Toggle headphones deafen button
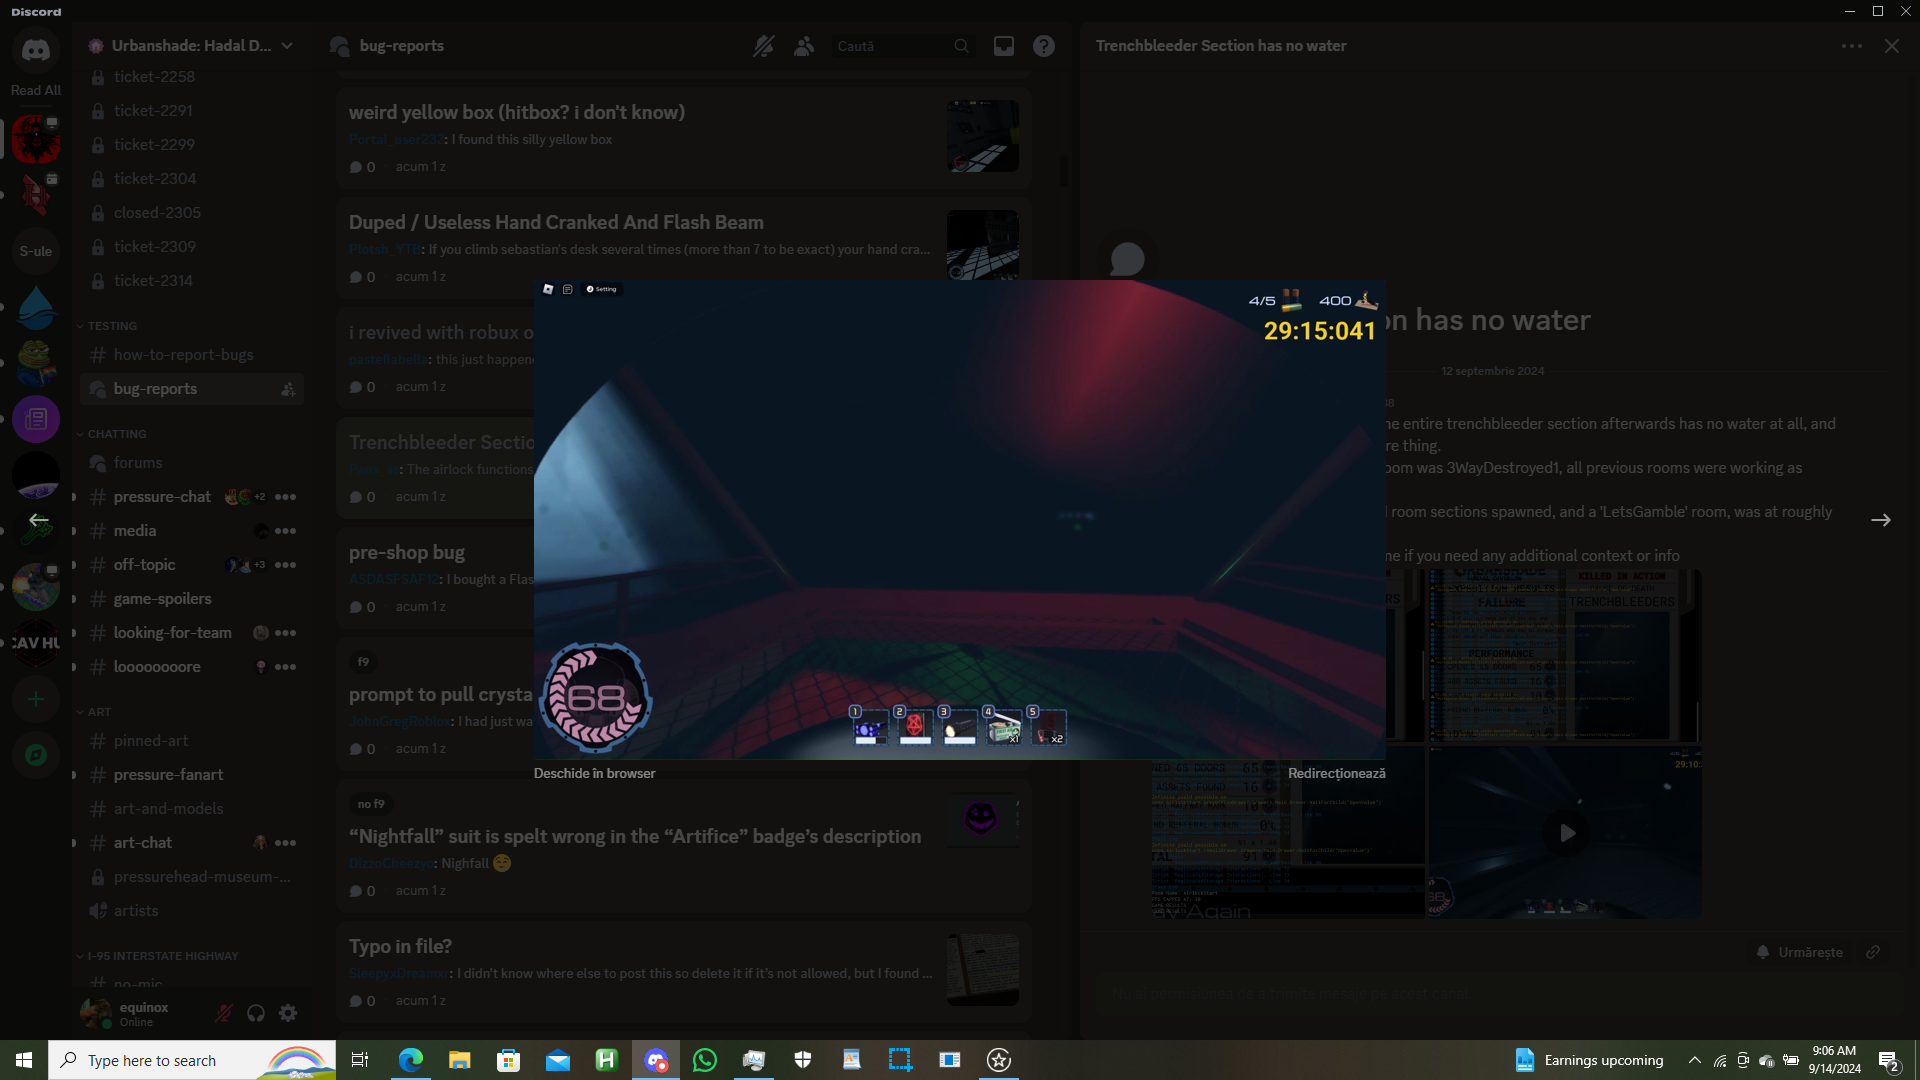 pos(256,1013)
